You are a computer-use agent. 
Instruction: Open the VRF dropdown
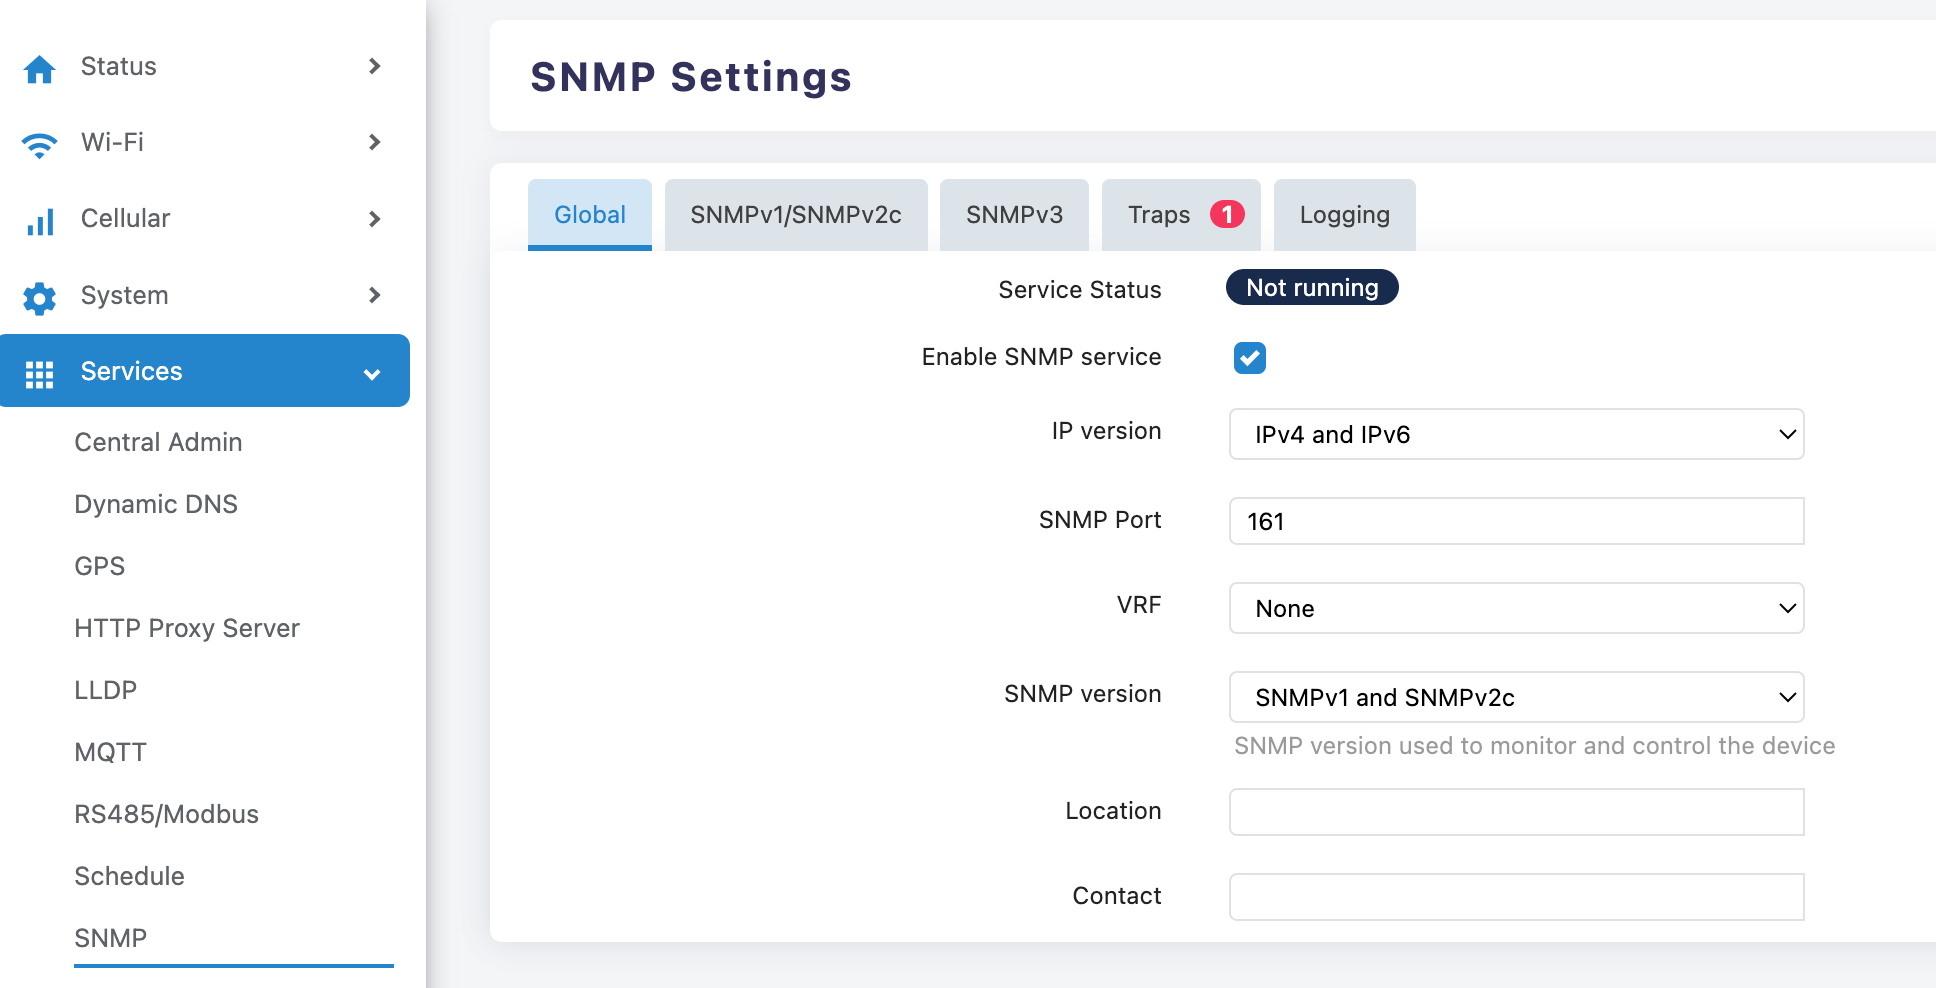(x=1516, y=608)
